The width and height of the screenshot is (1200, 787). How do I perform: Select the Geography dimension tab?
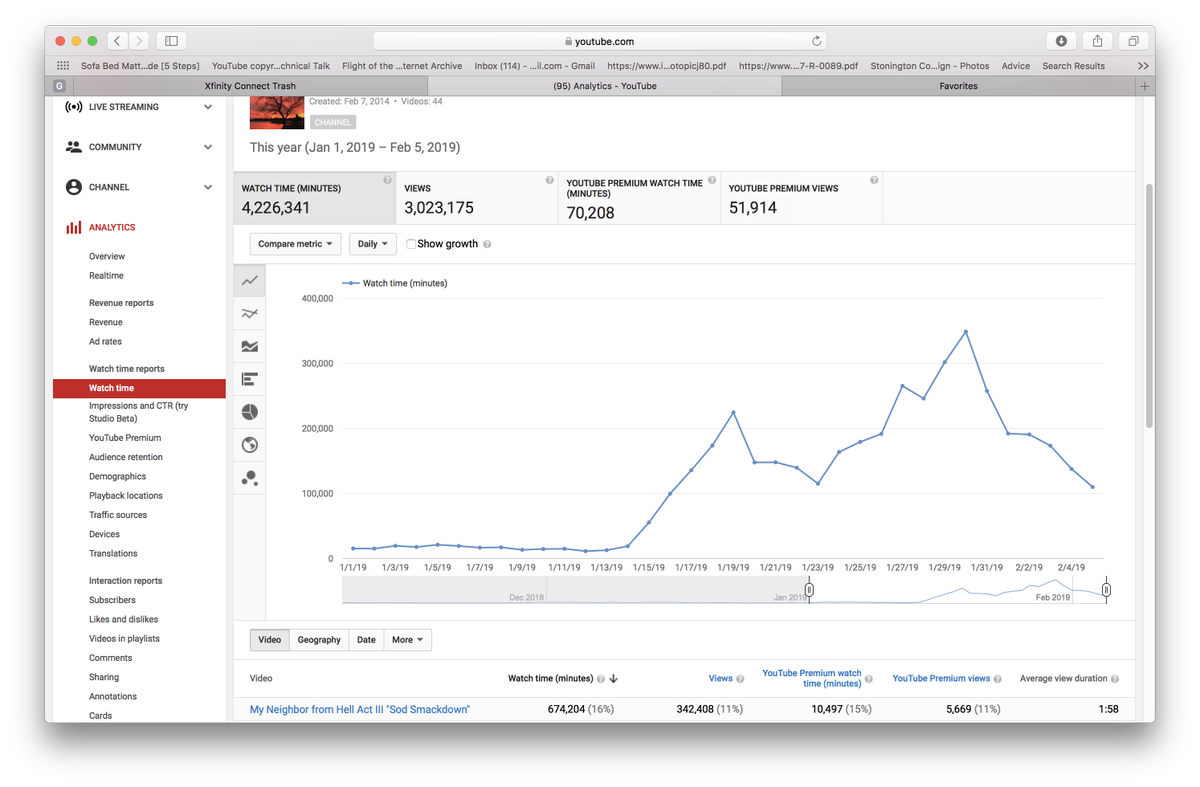click(x=319, y=640)
